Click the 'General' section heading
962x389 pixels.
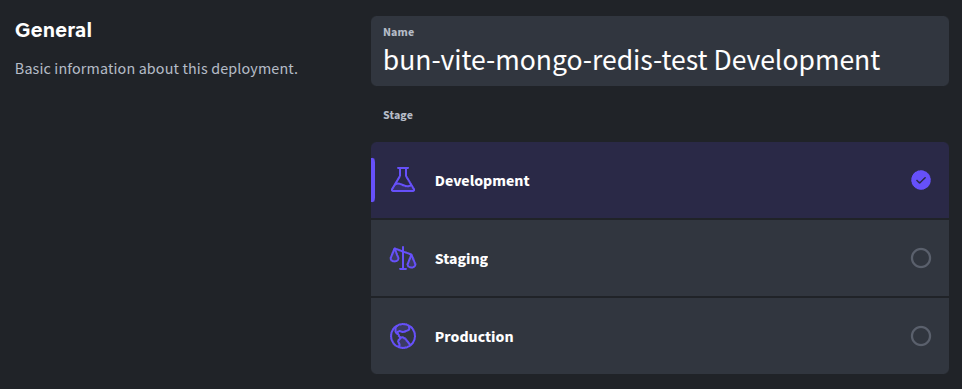(53, 30)
